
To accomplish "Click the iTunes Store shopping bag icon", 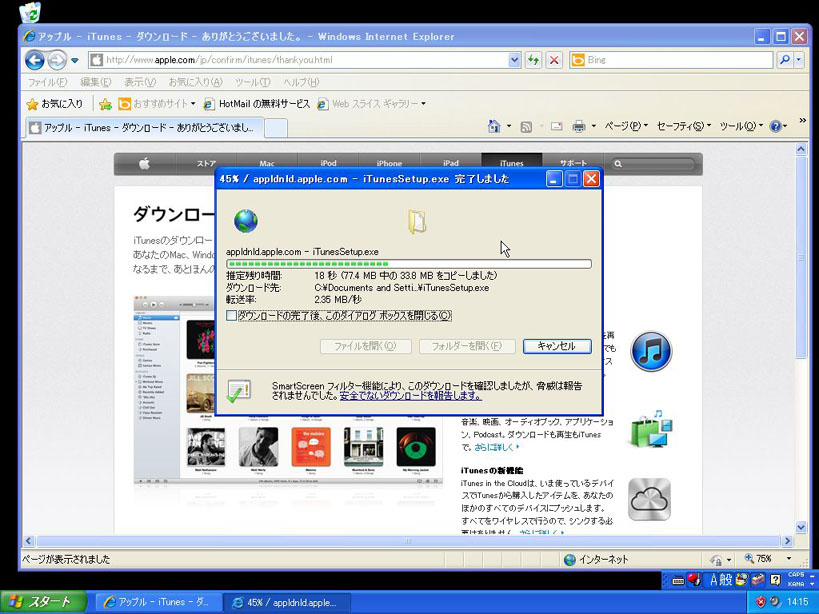I will [651, 429].
